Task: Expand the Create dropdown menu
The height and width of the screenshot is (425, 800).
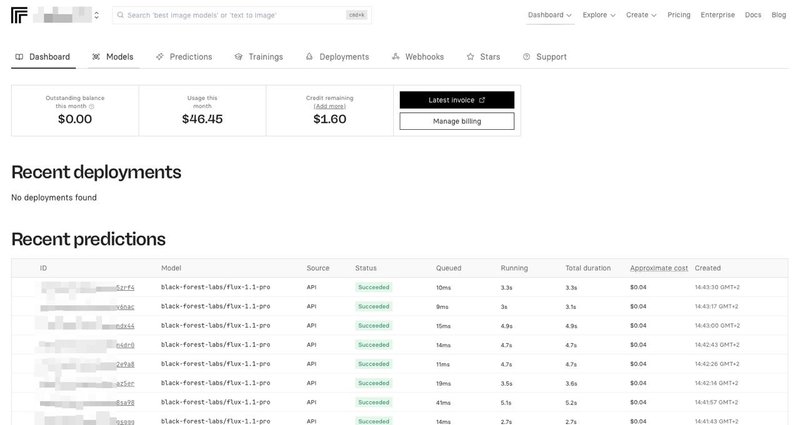Action: pos(641,15)
